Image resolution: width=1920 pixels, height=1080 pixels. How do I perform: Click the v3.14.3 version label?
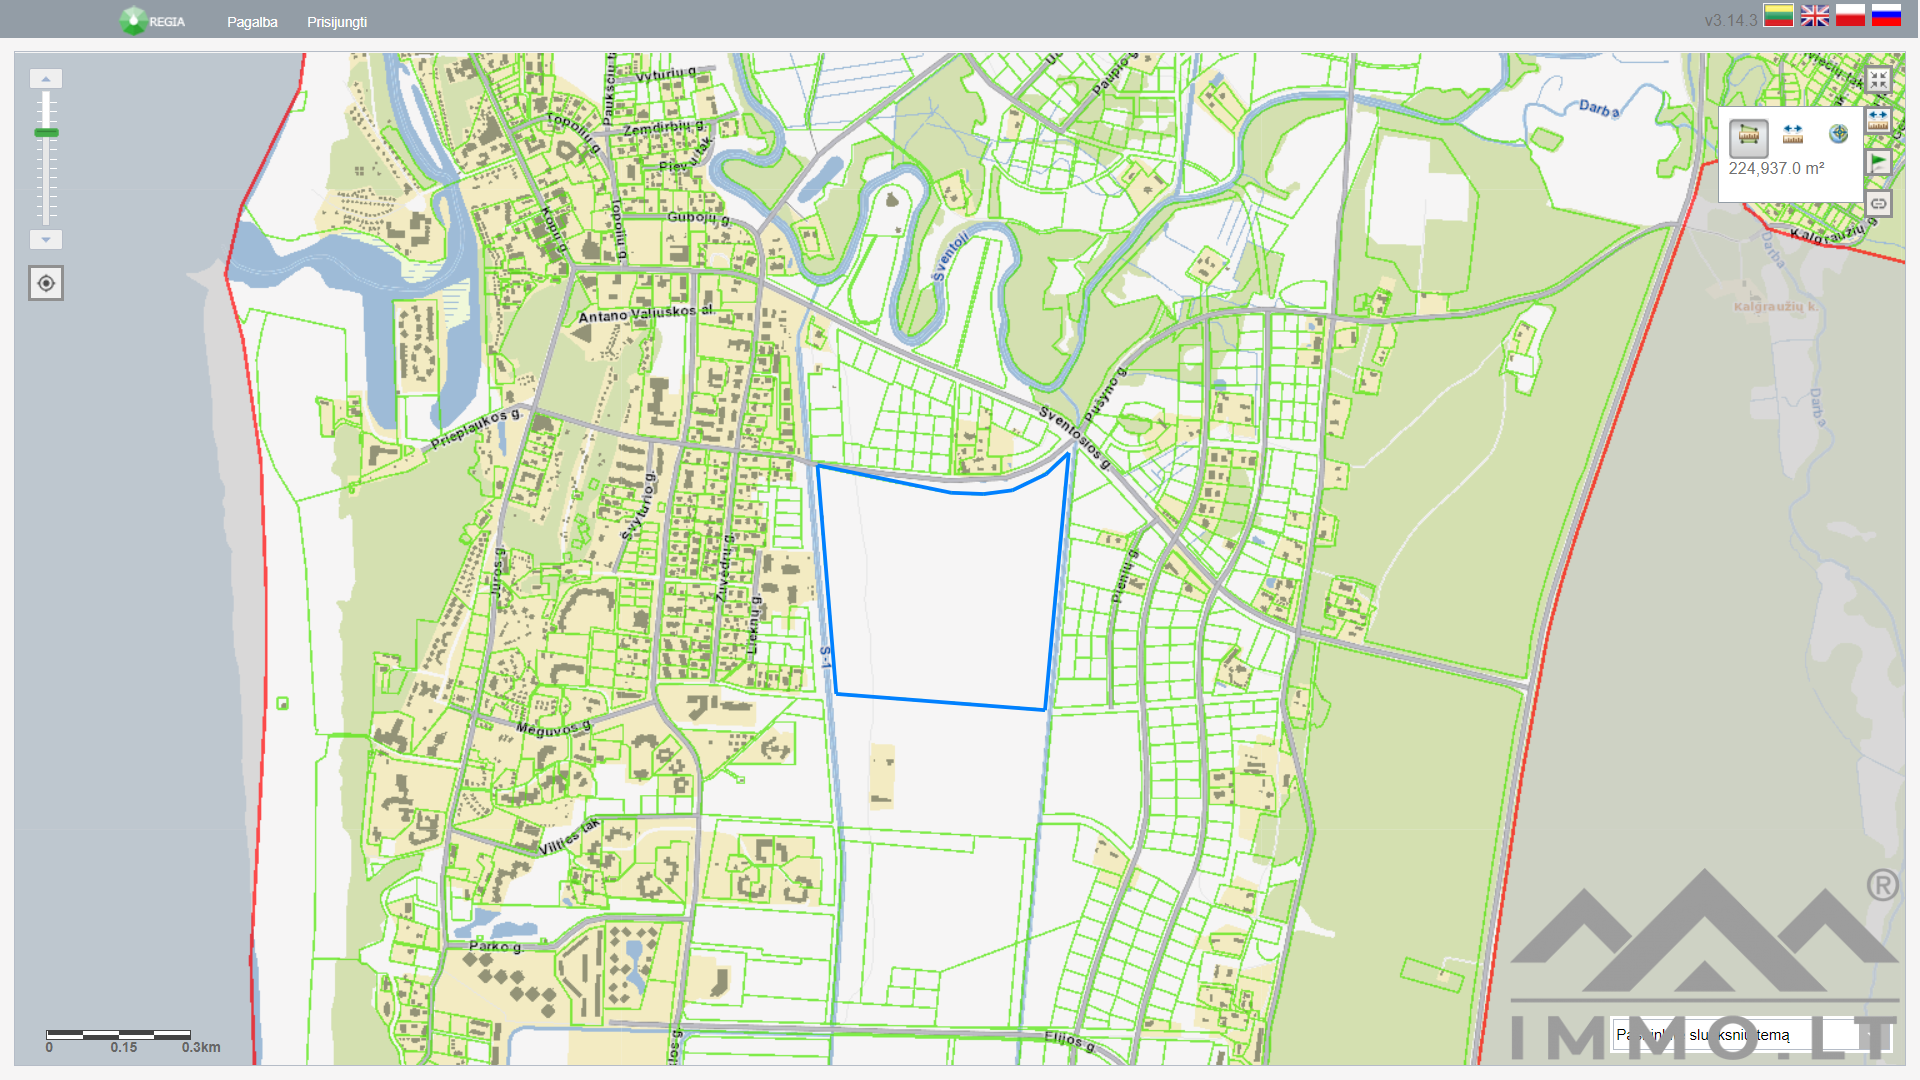coord(1731,21)
